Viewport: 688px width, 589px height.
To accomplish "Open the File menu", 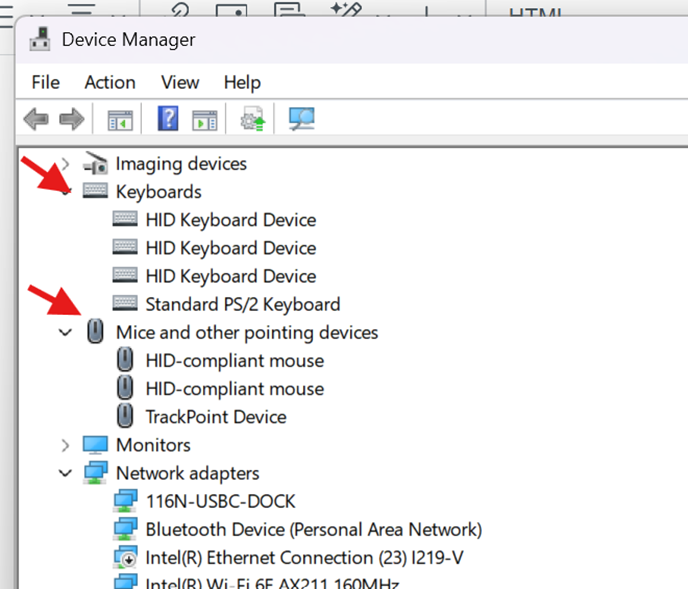I will pyautogui.click(x=45, y=82).
